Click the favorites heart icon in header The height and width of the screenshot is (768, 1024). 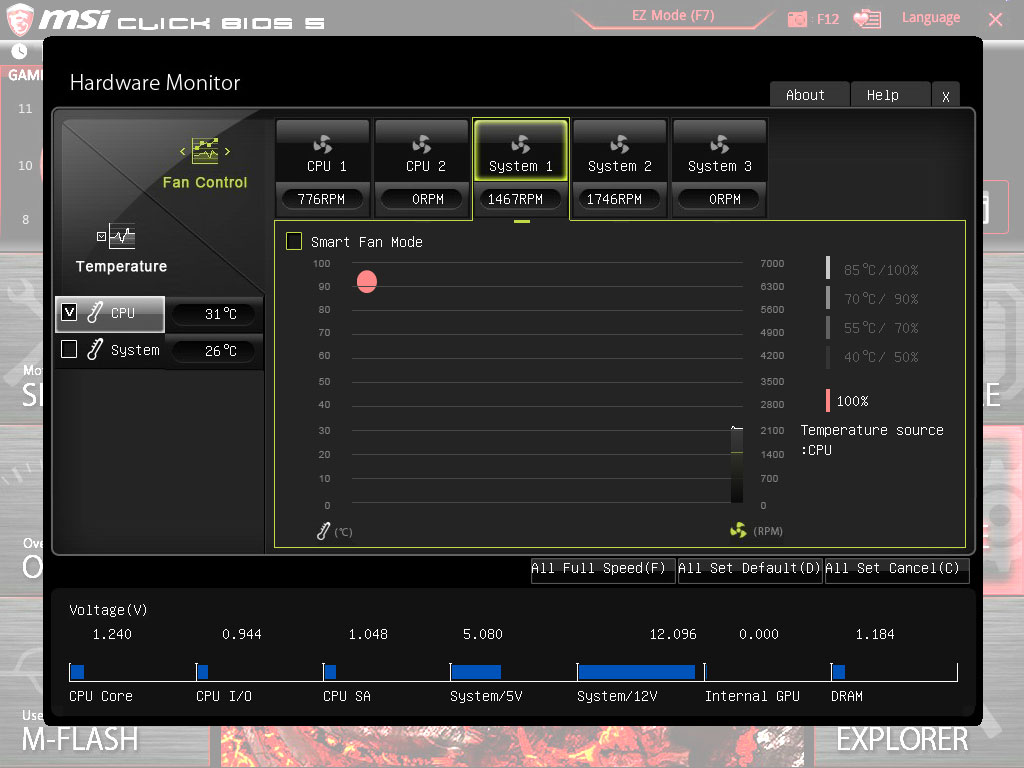tap(867, 19)
